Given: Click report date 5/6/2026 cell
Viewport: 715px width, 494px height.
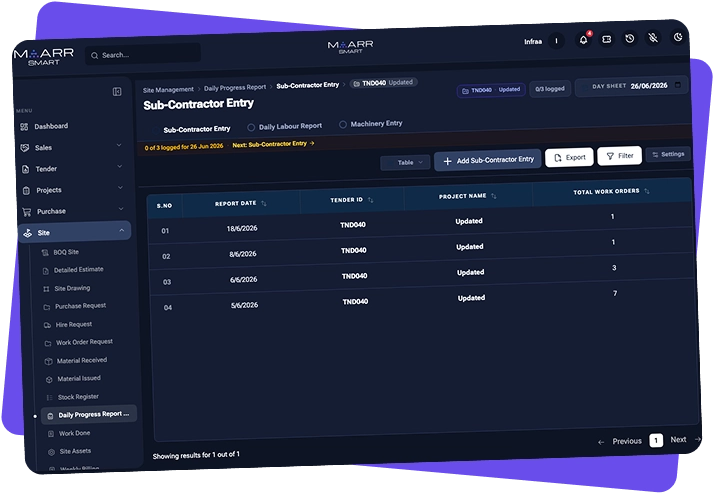Looking at the screenshot, I should tap(244, 305).
